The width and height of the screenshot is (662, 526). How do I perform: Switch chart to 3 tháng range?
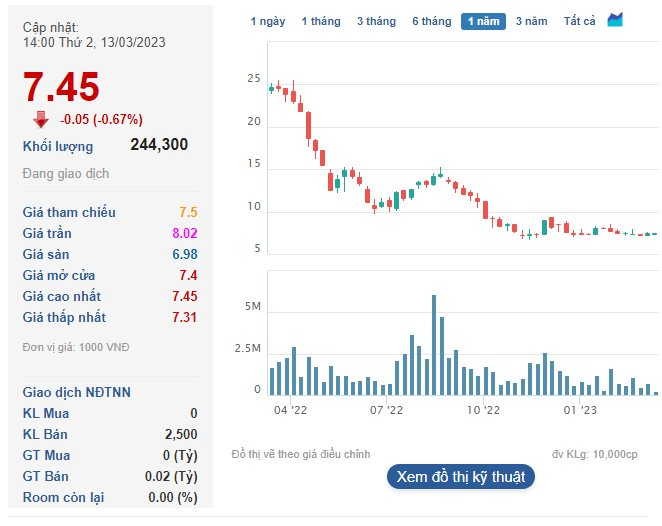coord(376,21)
